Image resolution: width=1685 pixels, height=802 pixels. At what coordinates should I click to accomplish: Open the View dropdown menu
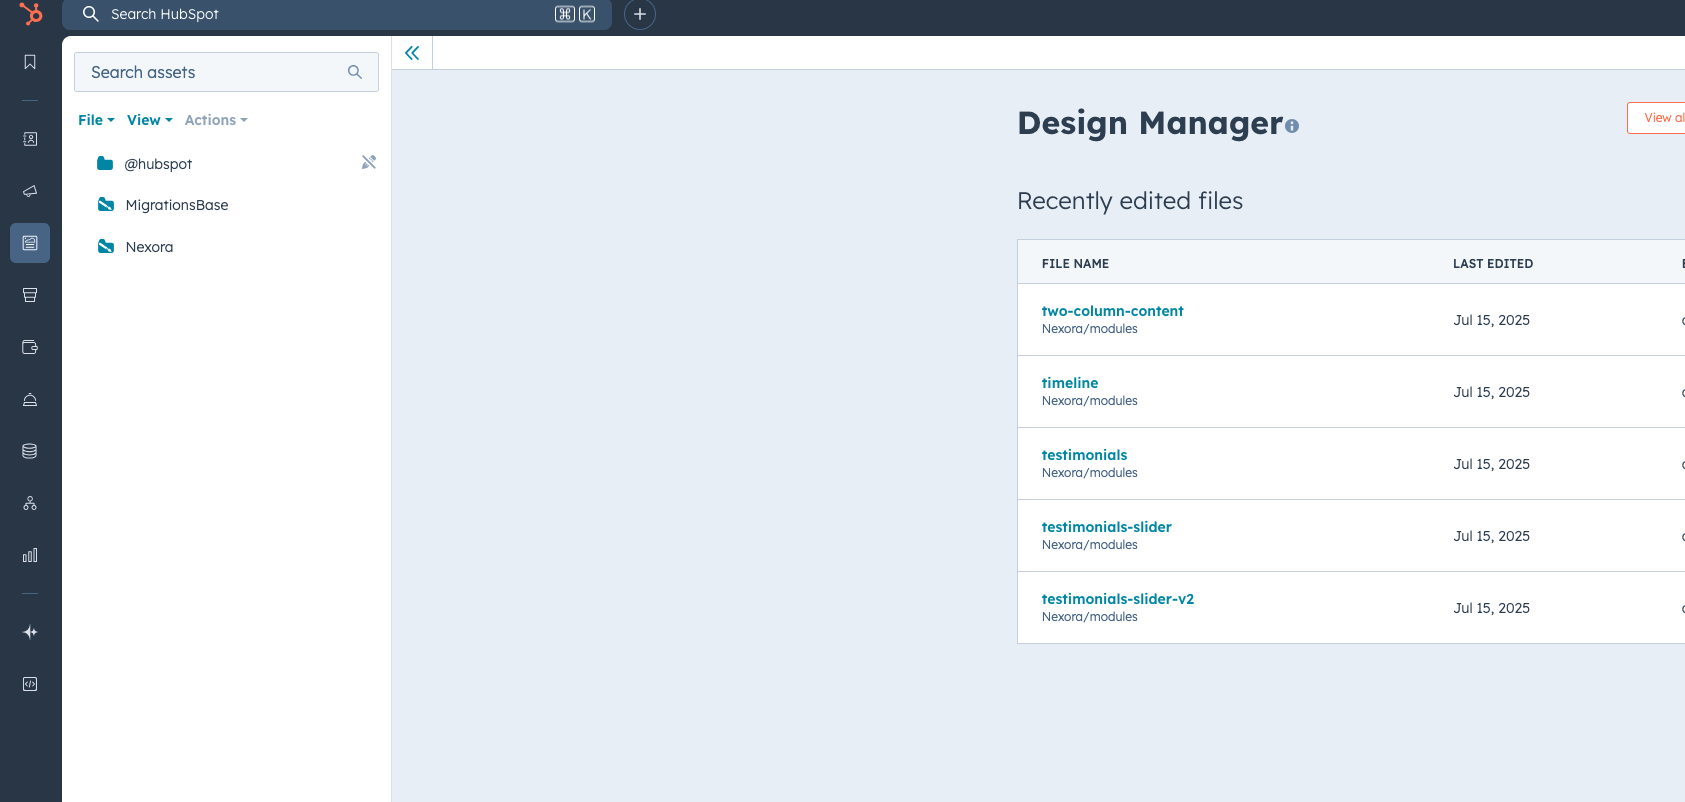coord(150,120)
